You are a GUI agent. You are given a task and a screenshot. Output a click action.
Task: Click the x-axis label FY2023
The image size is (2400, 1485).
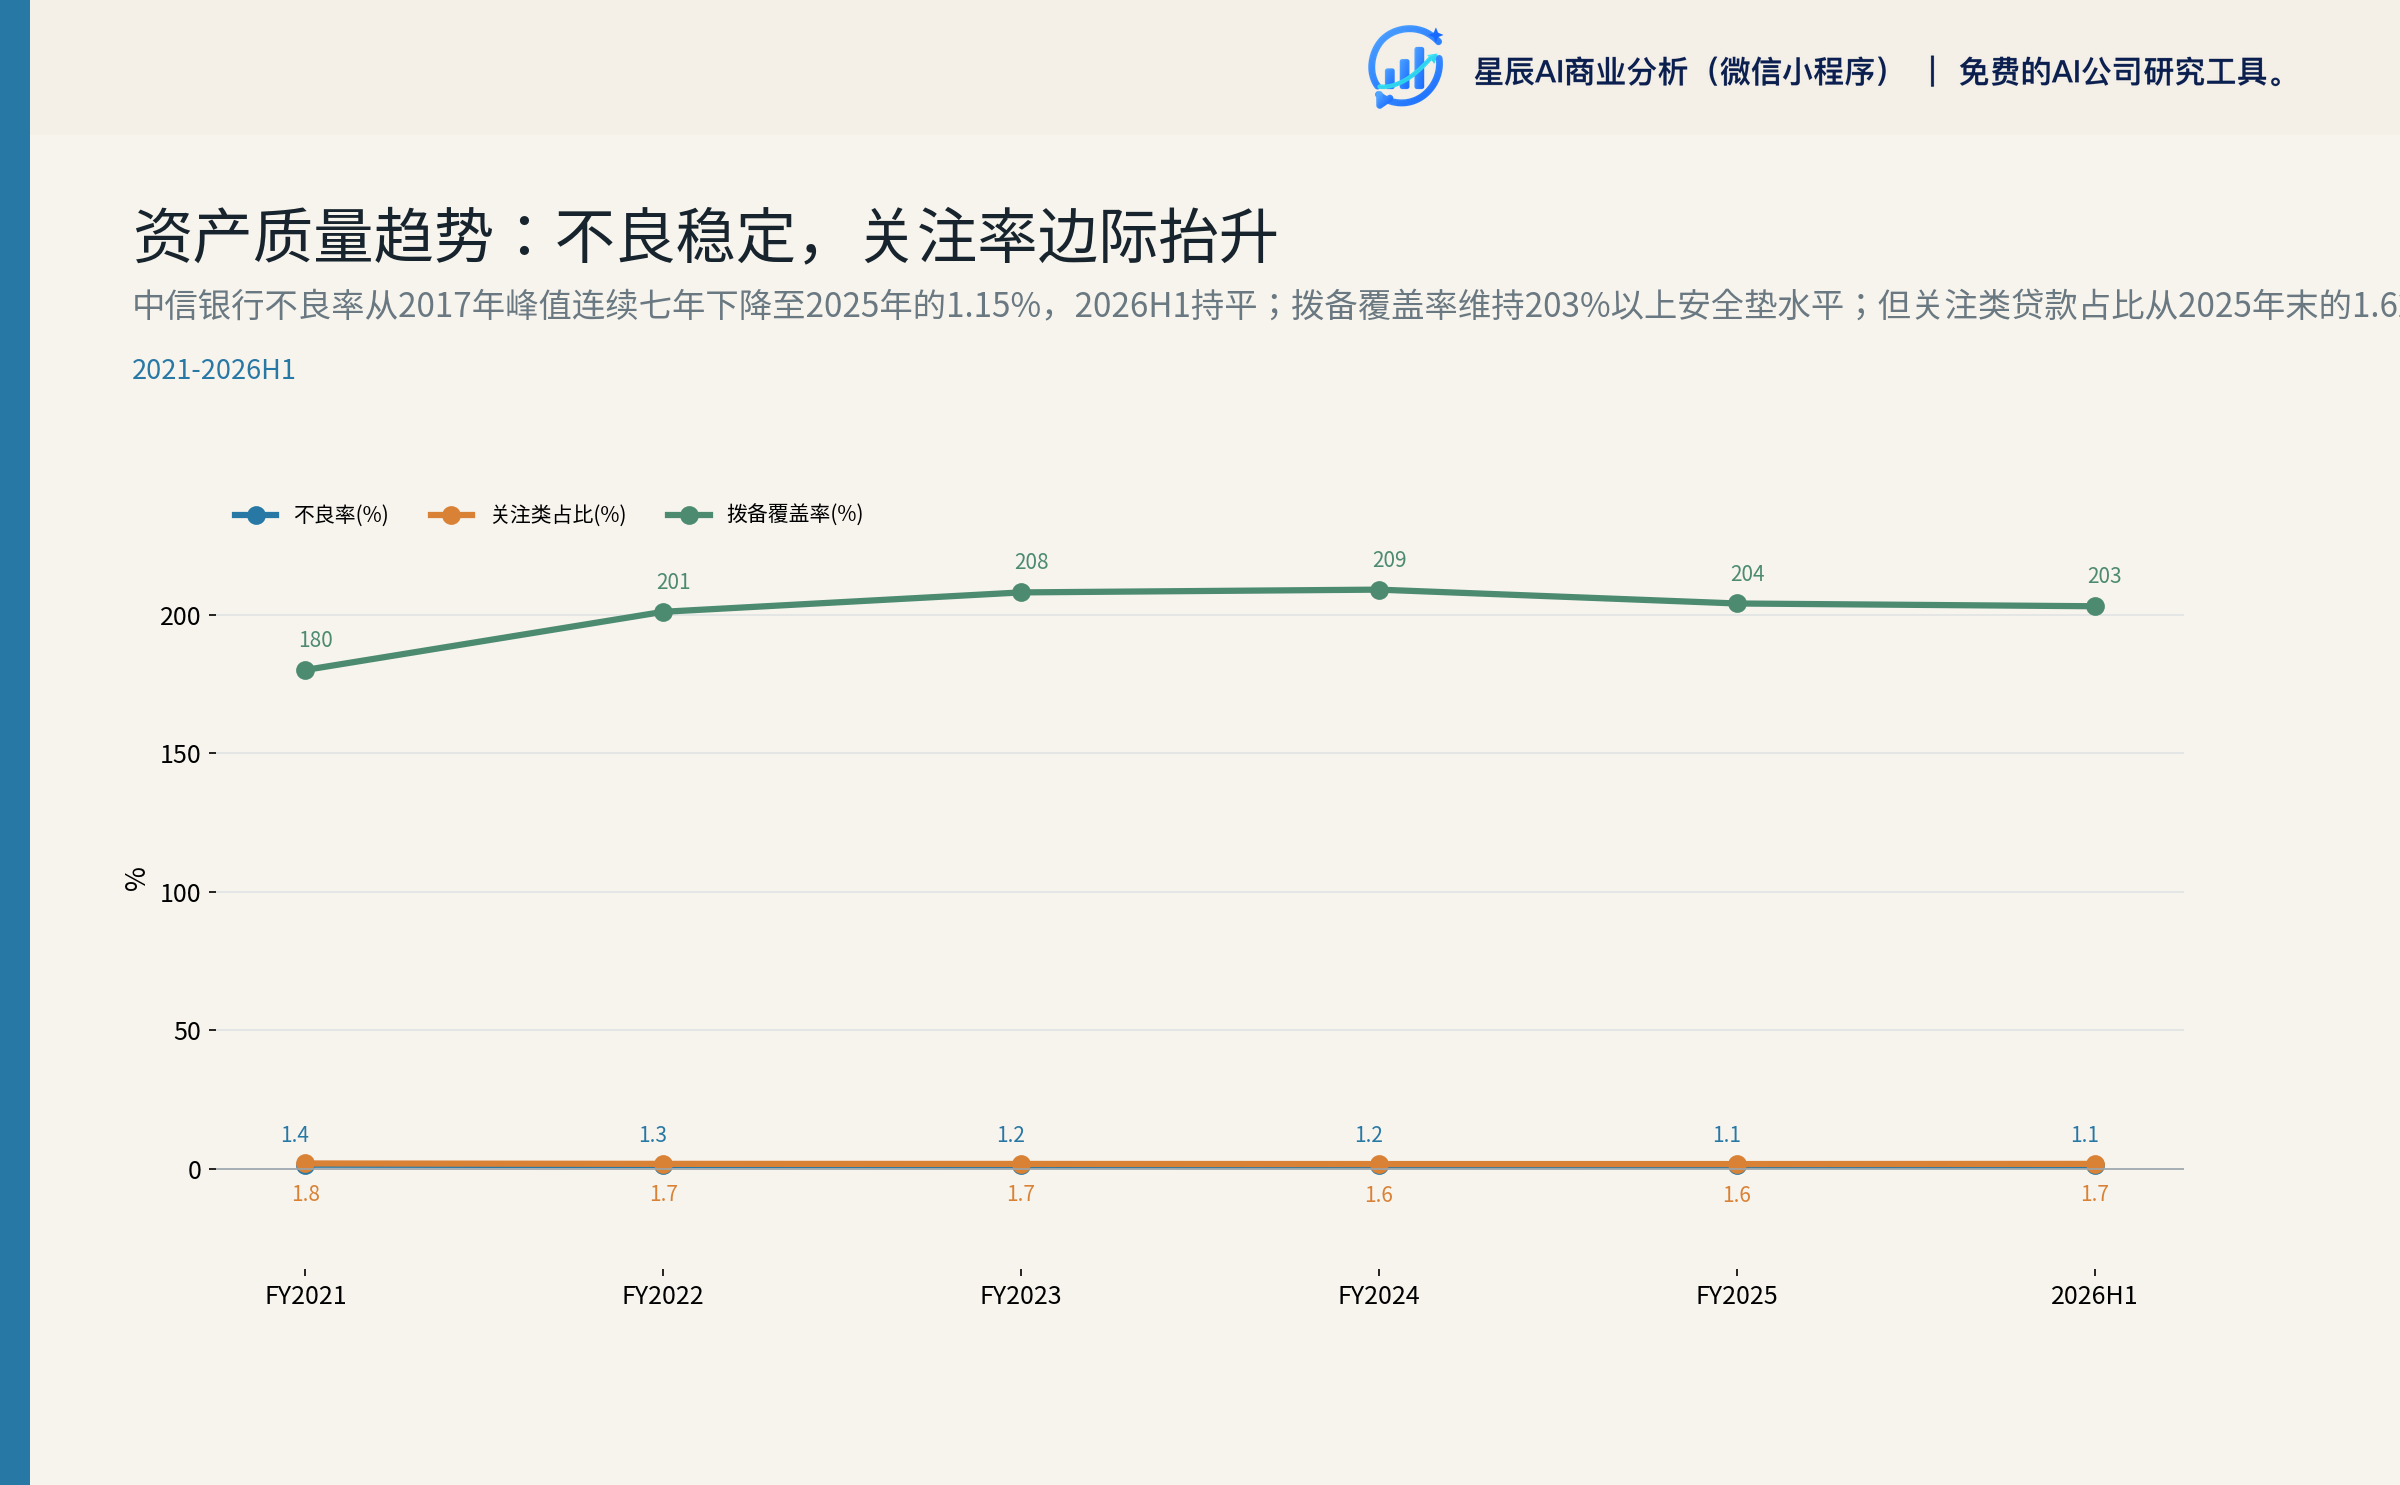(1021, 1296)
